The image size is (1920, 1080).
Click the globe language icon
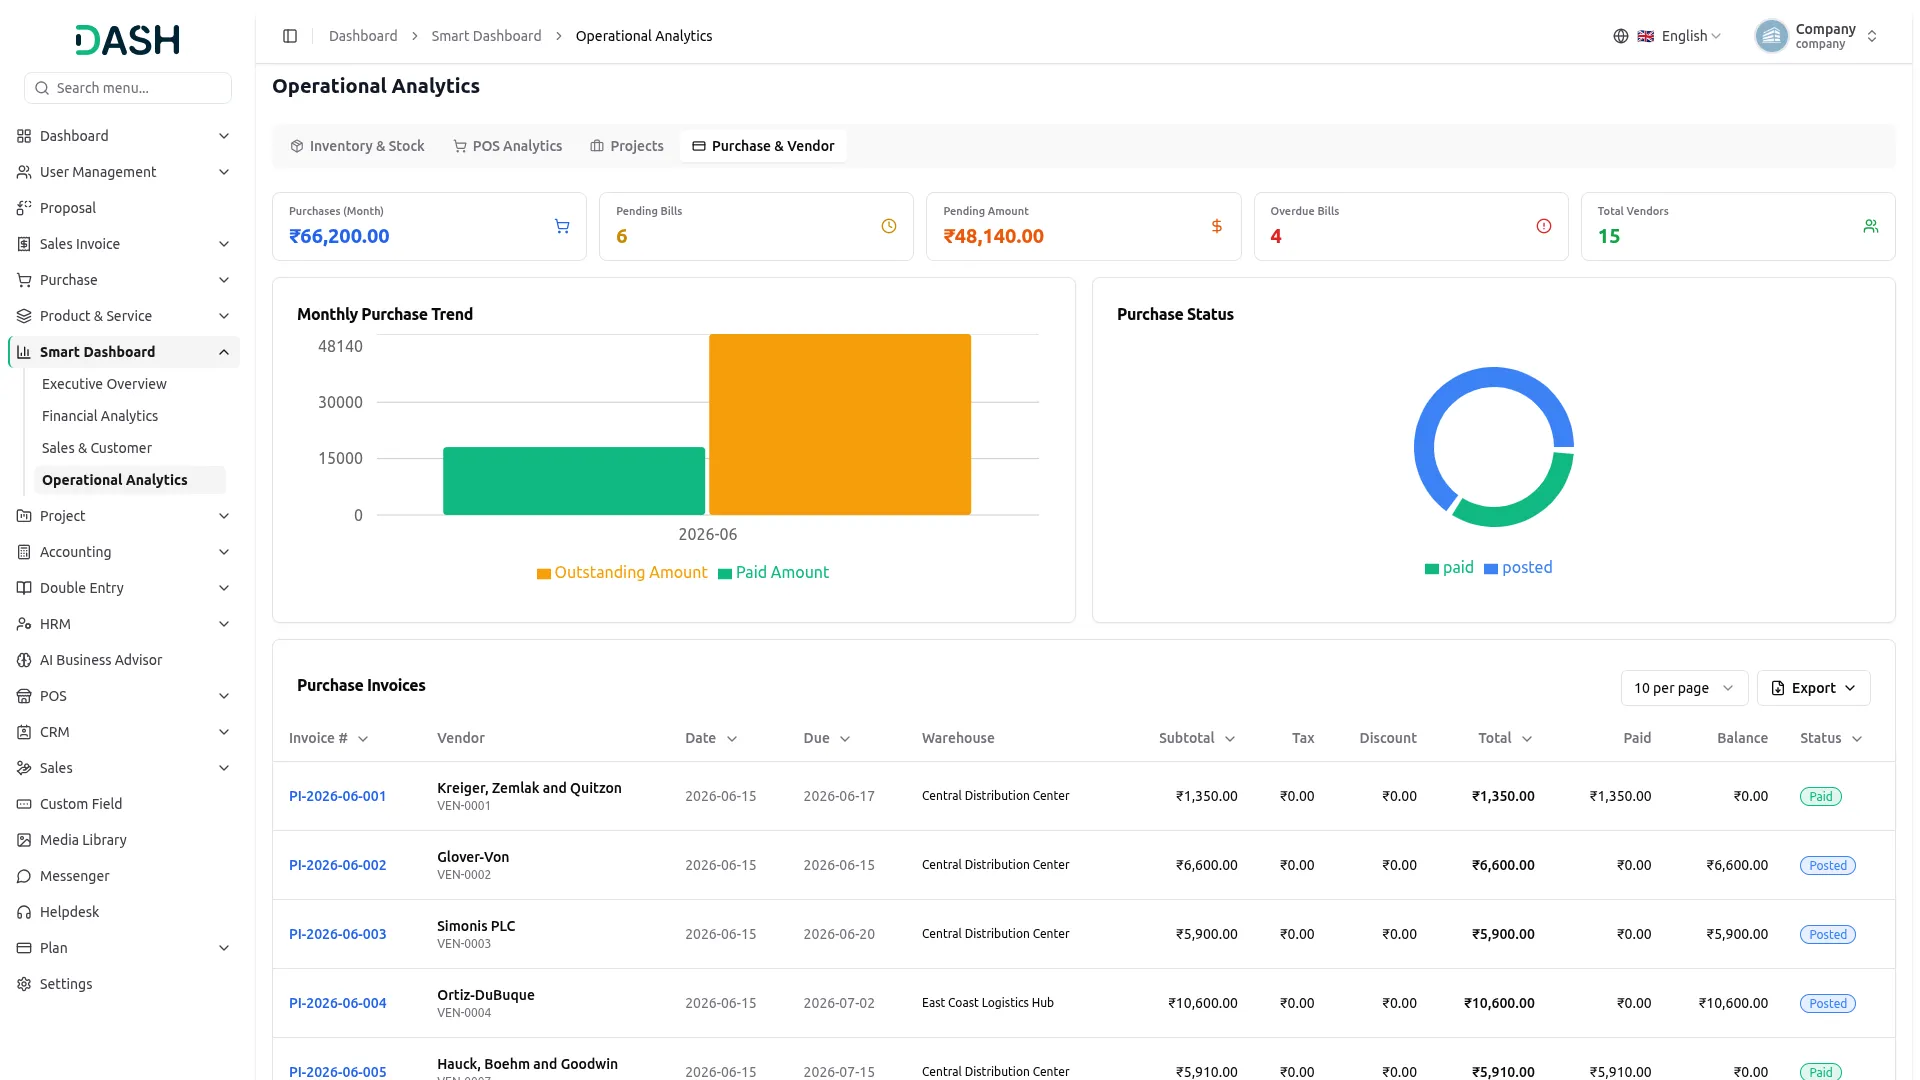tap(1621, 36)
